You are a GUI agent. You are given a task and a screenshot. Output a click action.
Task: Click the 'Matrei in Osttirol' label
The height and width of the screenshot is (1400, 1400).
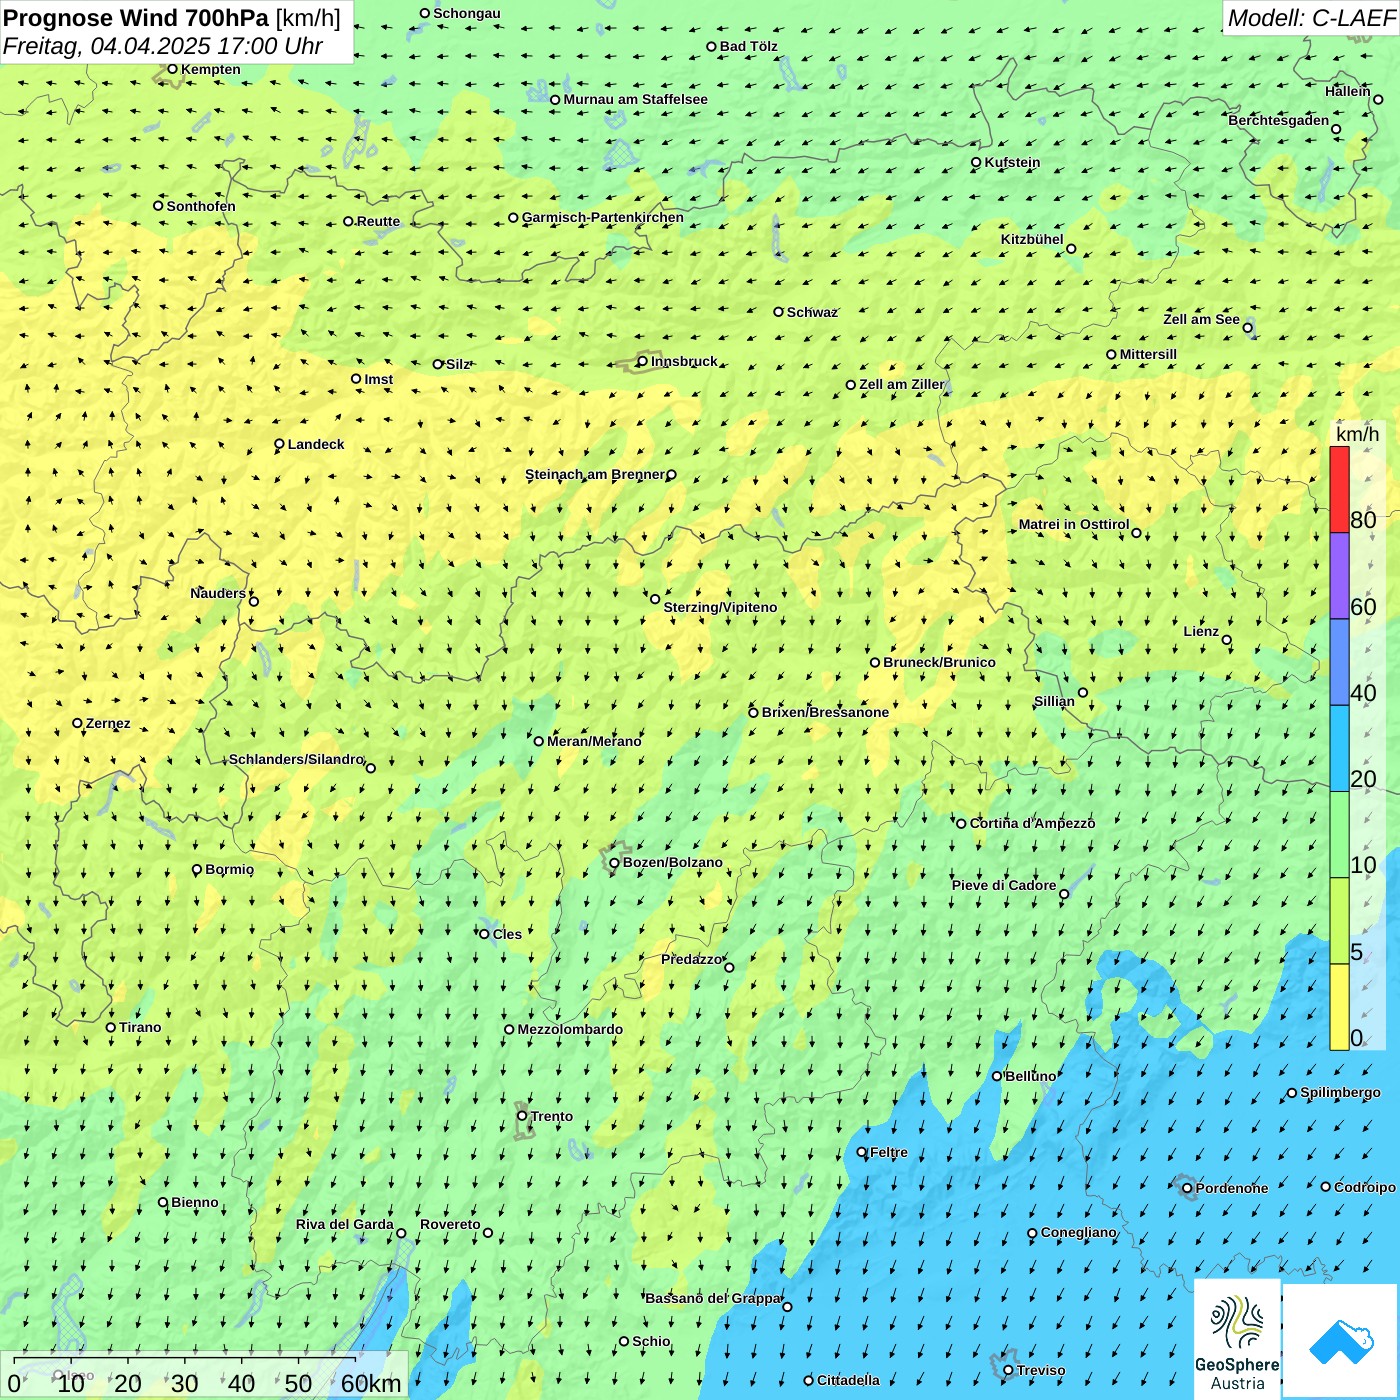1074,524
